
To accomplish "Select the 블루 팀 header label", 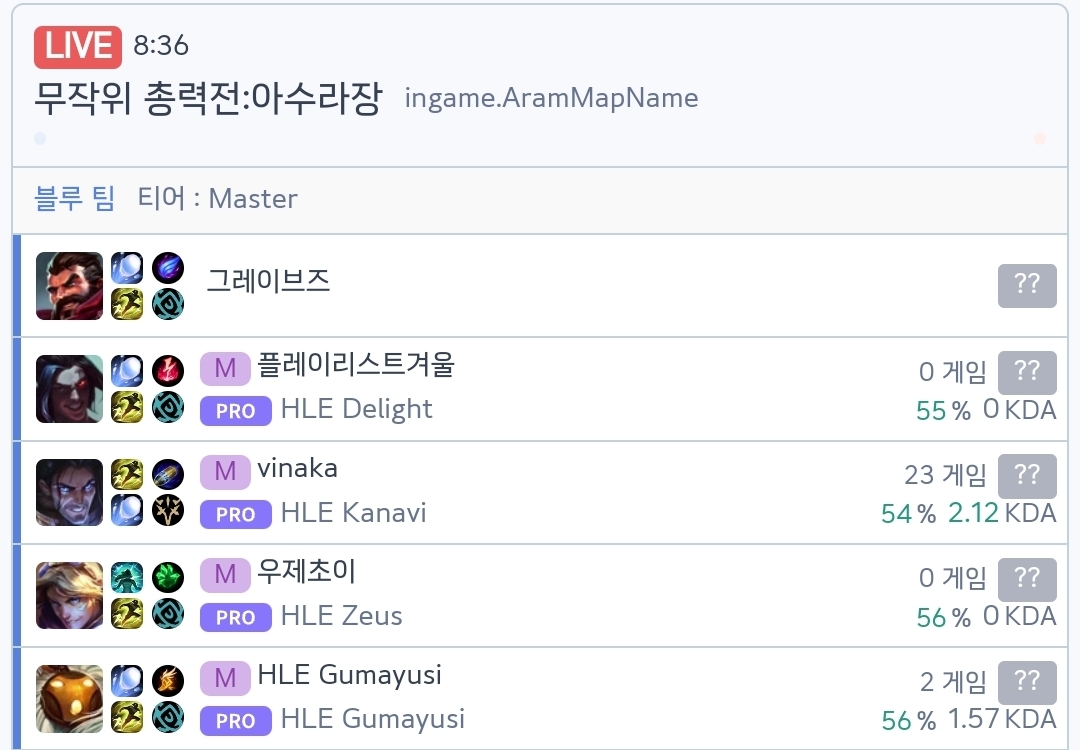I will tap(75, 198).
